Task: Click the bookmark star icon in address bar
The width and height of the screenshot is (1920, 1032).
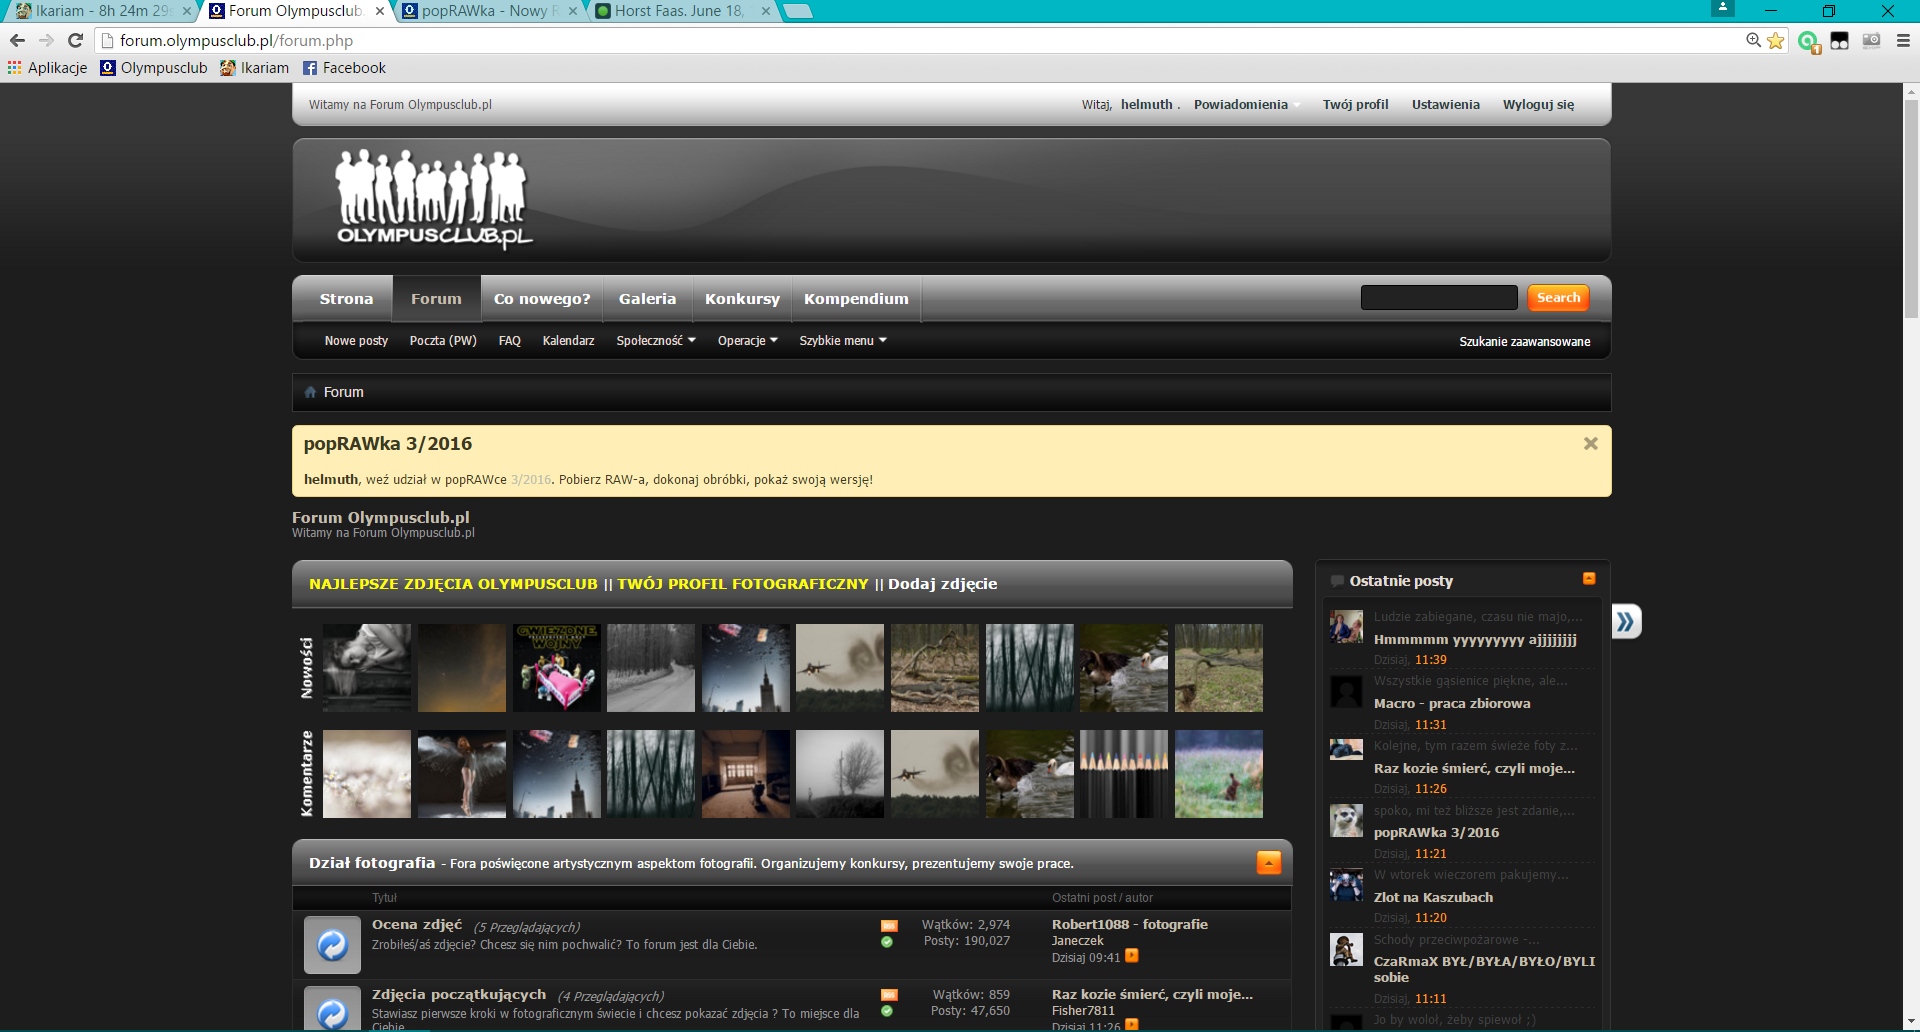Action: tap(1776, 41)
